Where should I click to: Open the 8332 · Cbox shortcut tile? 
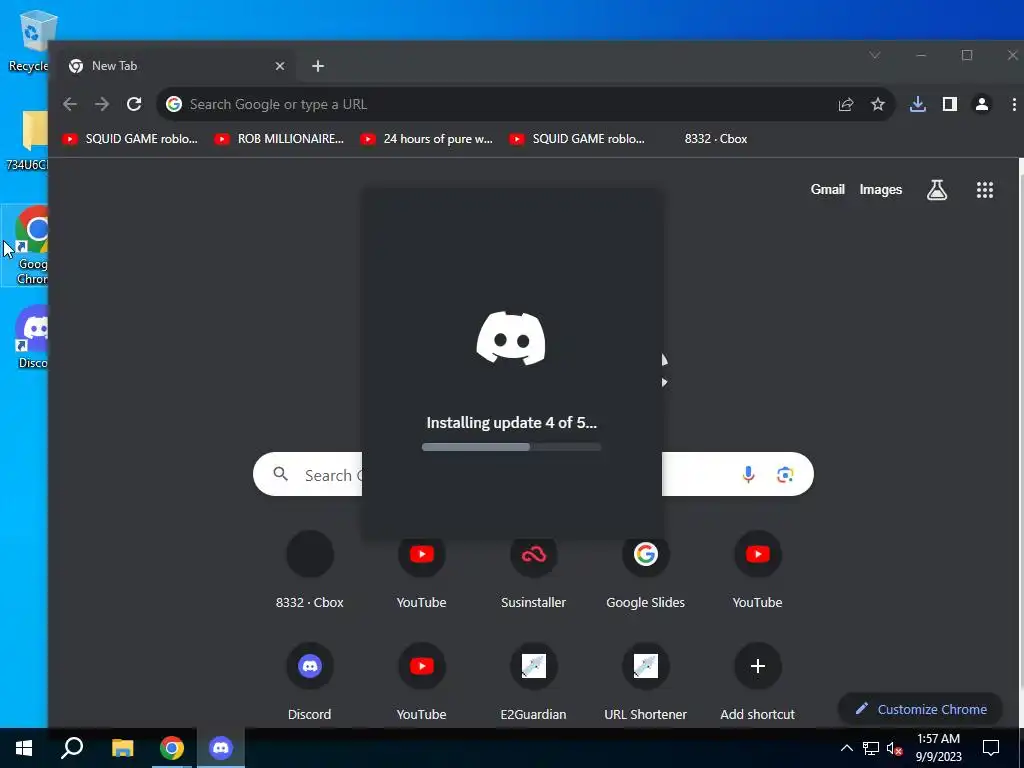[x=310, y=571]
